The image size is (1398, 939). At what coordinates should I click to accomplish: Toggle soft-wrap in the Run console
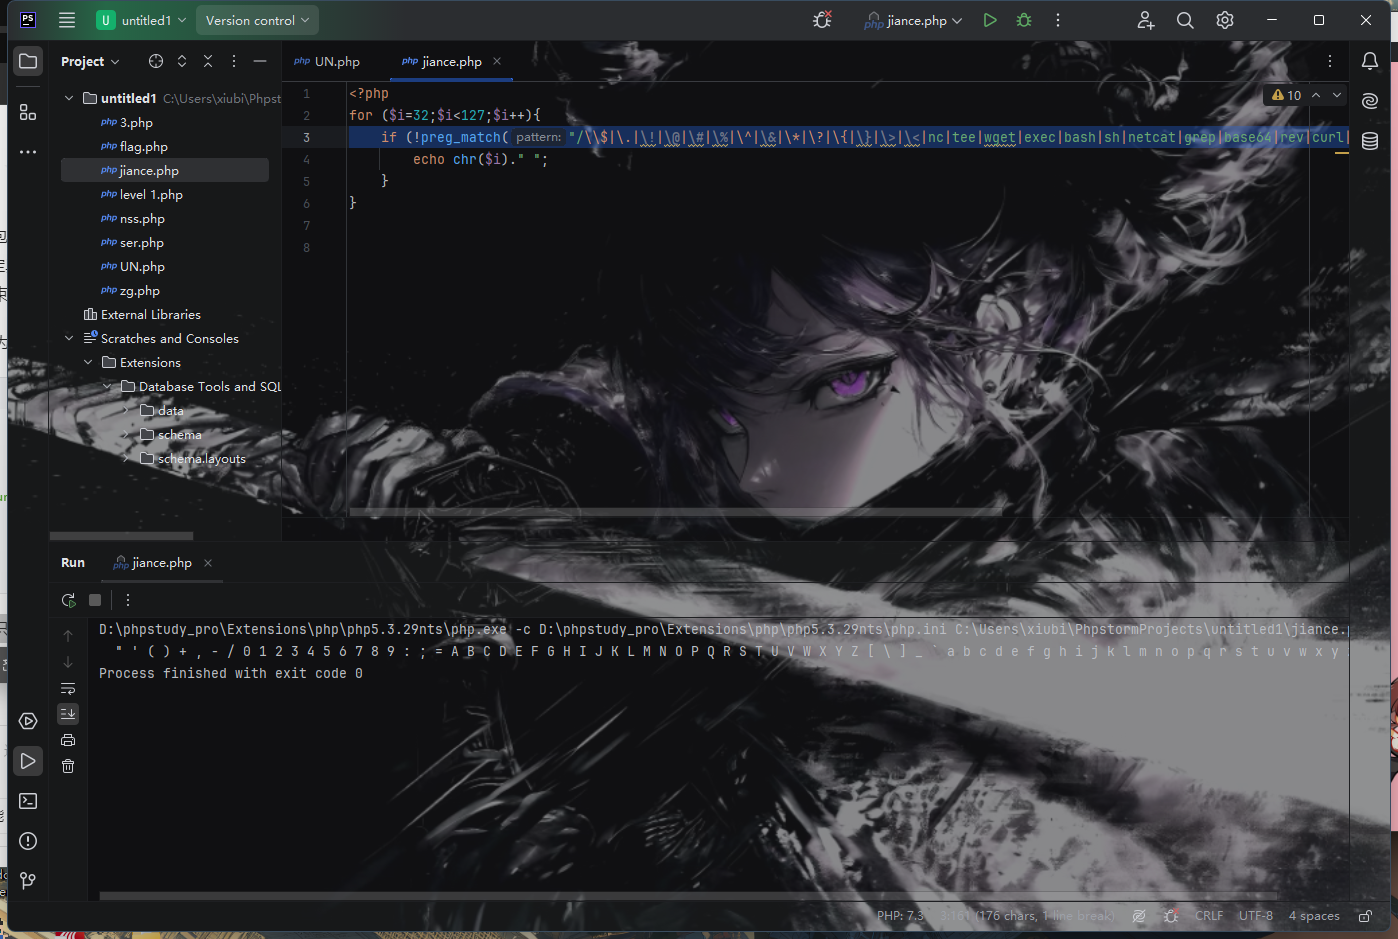(x=68, y=688)
